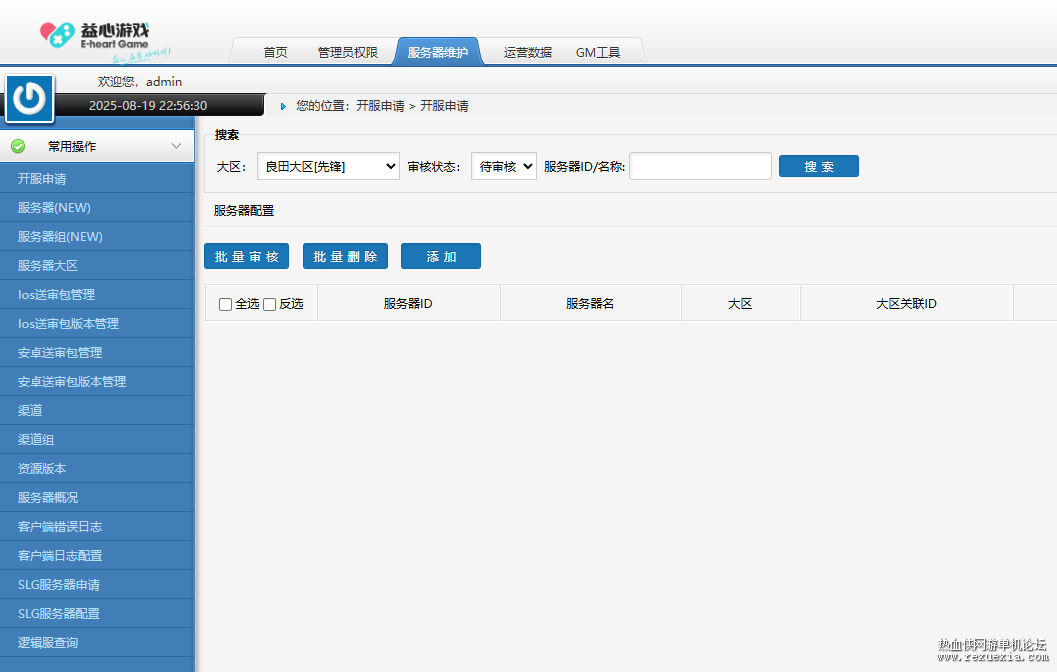
Task: Click the welcome text 欢迎您, admin
Action: click(x=140, y=82)
